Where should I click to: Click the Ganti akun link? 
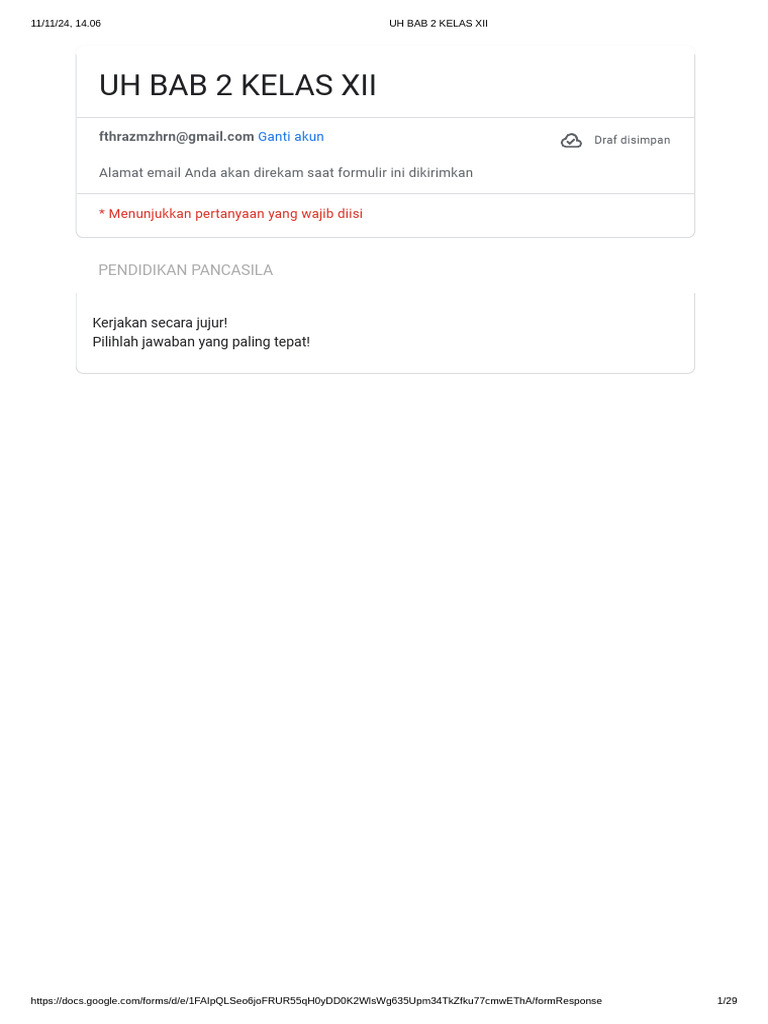291,137
